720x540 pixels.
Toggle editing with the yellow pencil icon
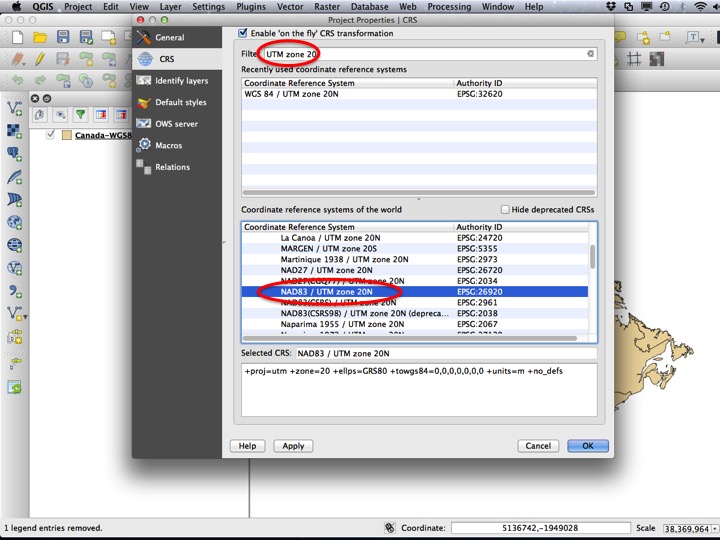(x=39, y=59)
